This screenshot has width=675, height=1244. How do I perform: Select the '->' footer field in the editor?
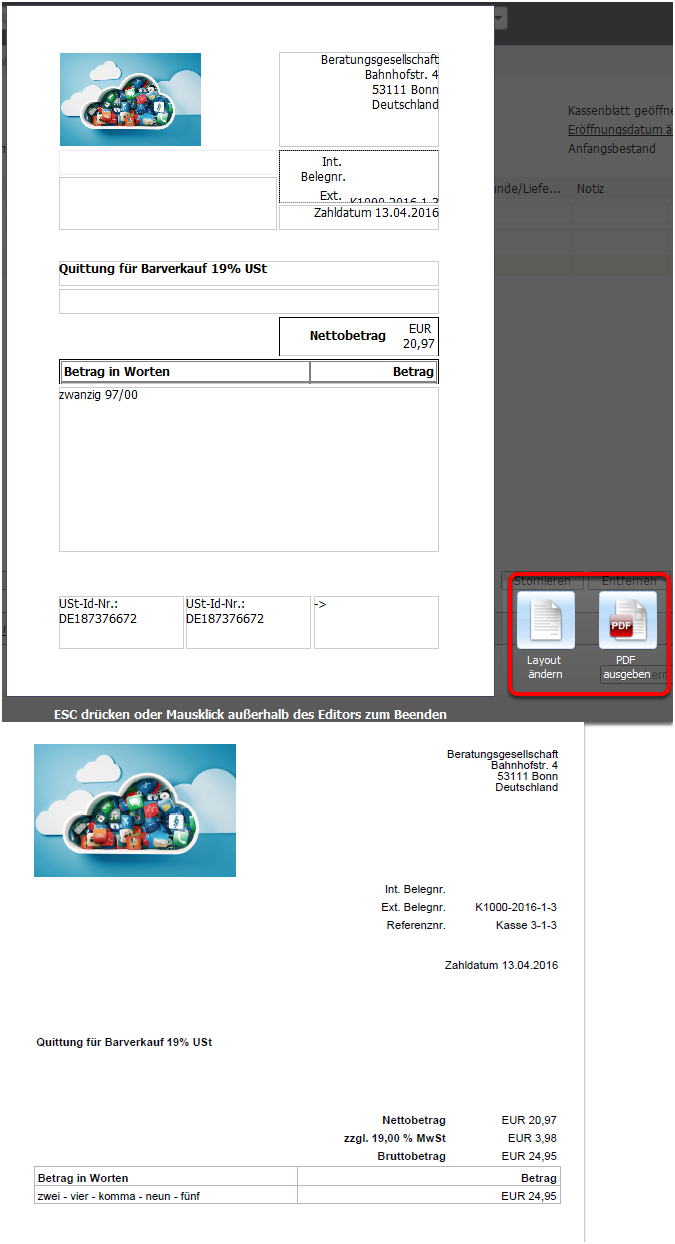point(376,622)
